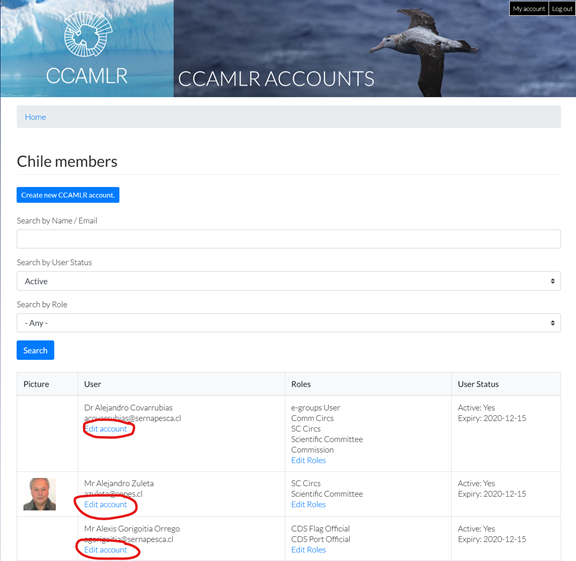Edit account for Dr Alejandro Covarrubias

[106, 429]
